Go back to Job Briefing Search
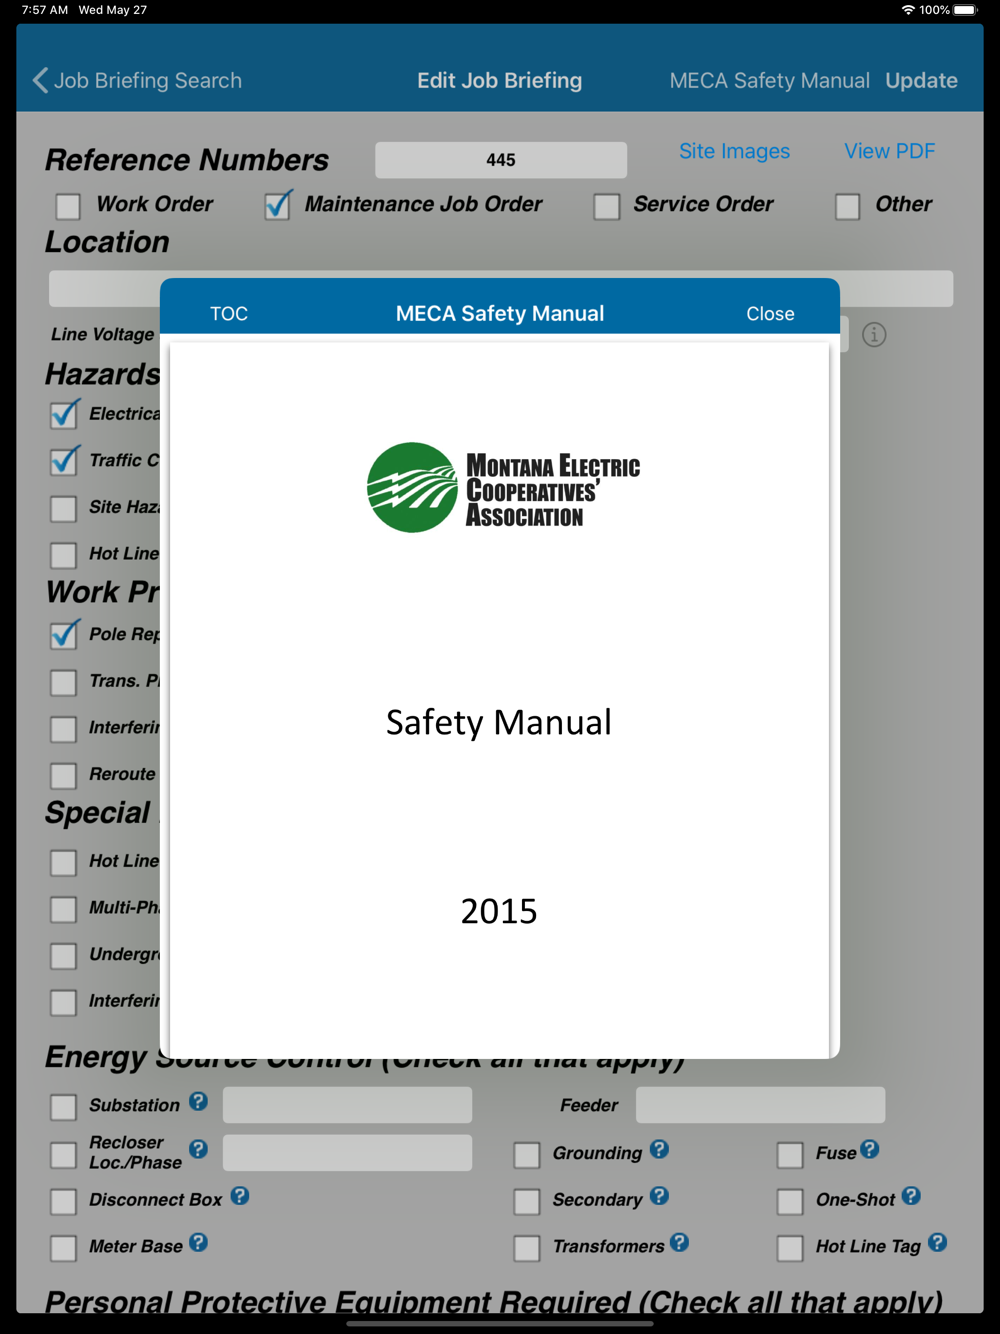Viewport: 1000px width, 1334px height. pos(138,80)
